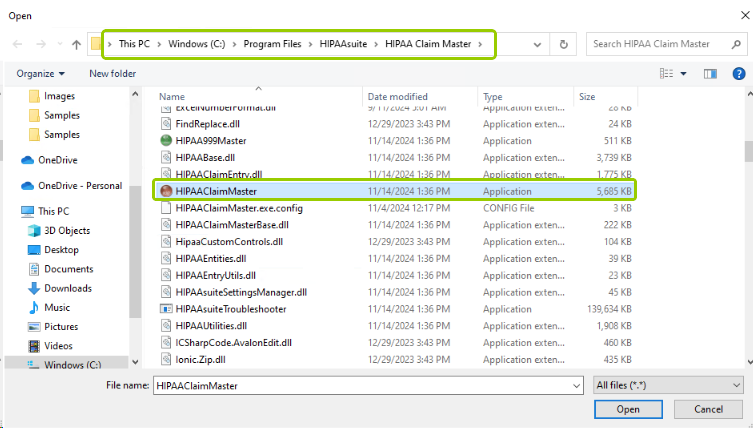The width and height of the screenshot is (753, 428).
Task: Select Ionic.Zip.dll file
Action: click(x=200, y=359)
